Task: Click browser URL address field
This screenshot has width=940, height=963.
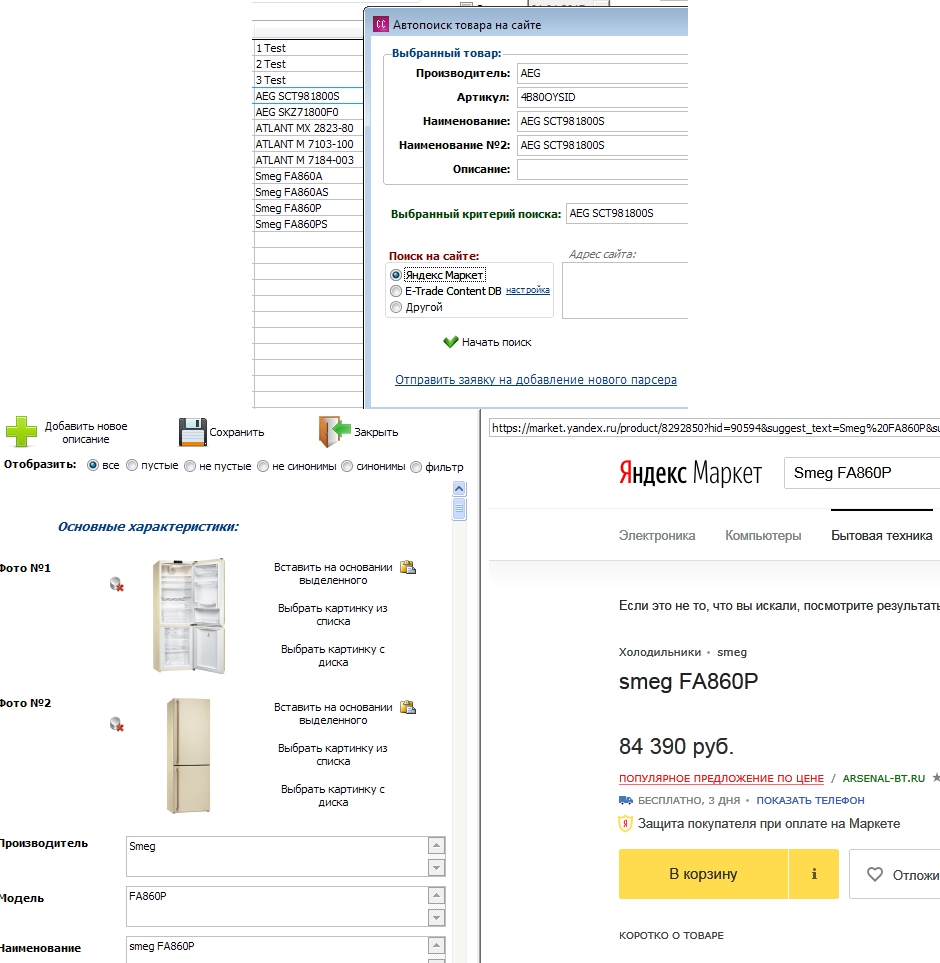Action: click(715, 428)
